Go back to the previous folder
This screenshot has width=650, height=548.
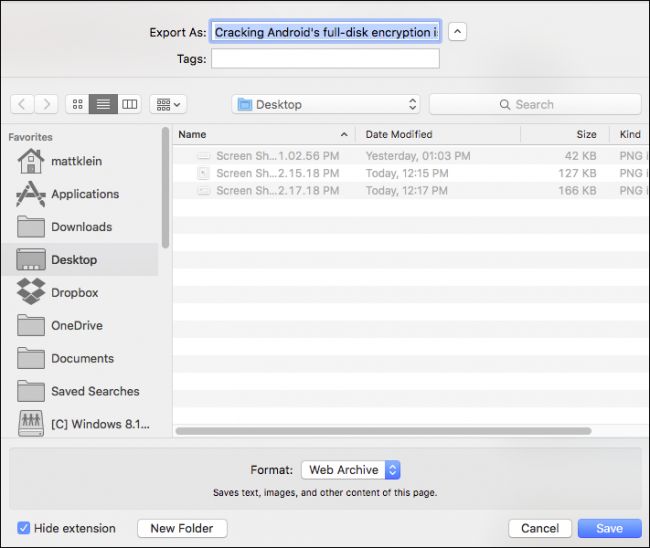click(x=22, y=104)
